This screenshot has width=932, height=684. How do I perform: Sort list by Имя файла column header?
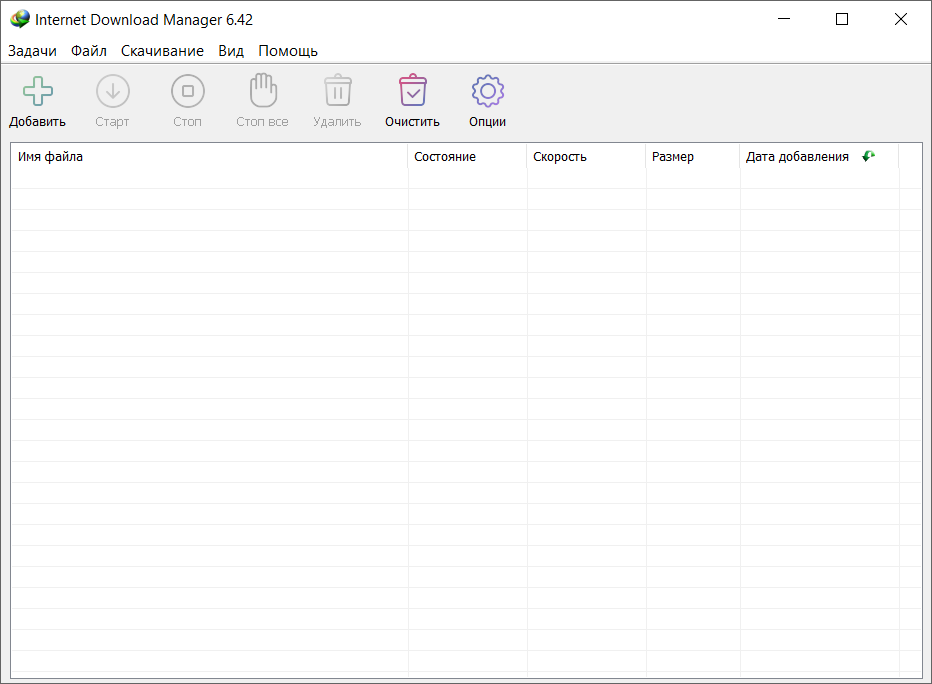pyautogui.click(x=50, y=157)
